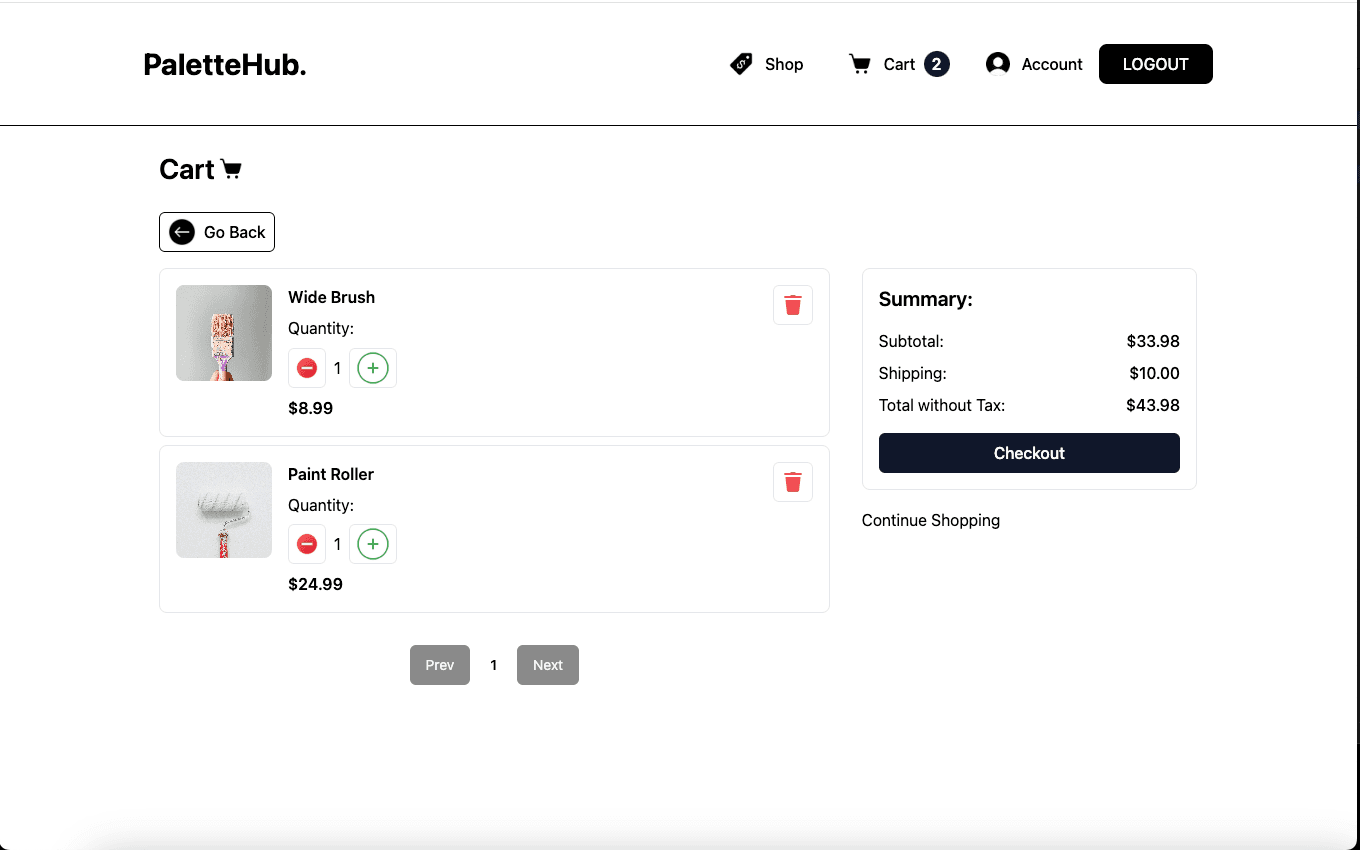The height and width of the screenshot is (850, 1360).
Task: Click the Go Back button
Action: [217, 232]
